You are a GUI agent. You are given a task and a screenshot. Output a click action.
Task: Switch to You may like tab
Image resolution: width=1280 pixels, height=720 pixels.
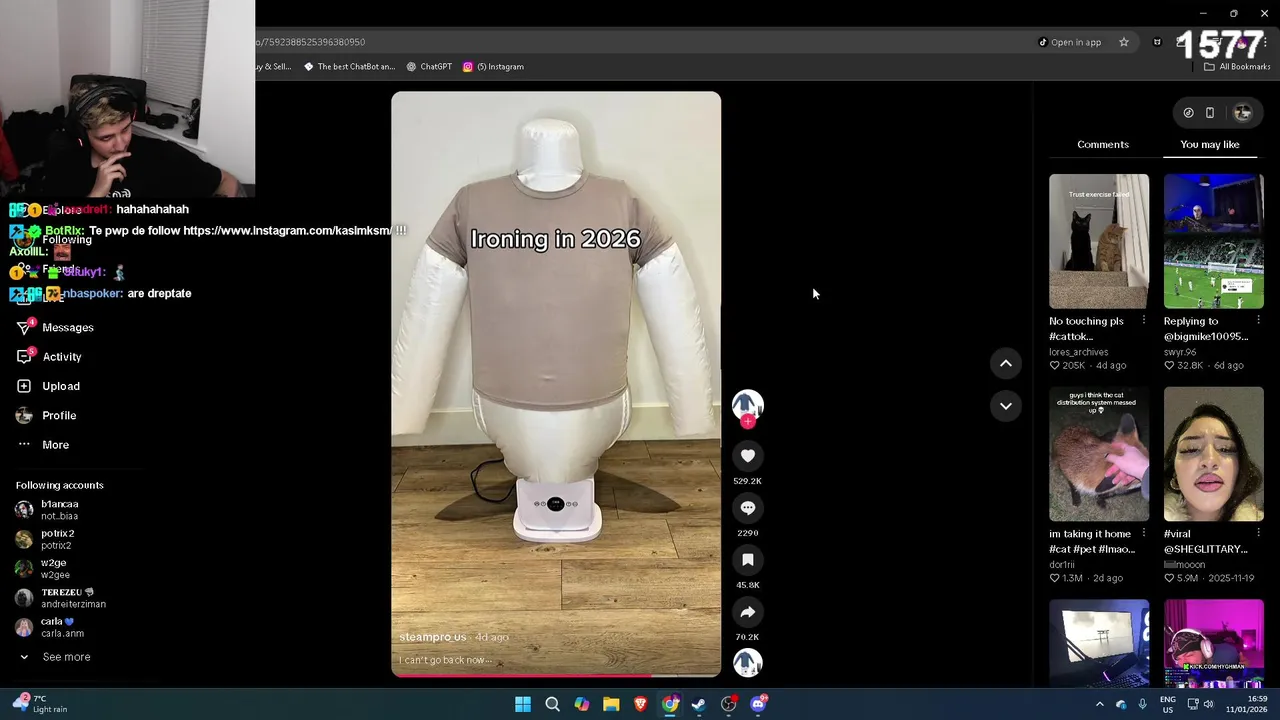1210,144
